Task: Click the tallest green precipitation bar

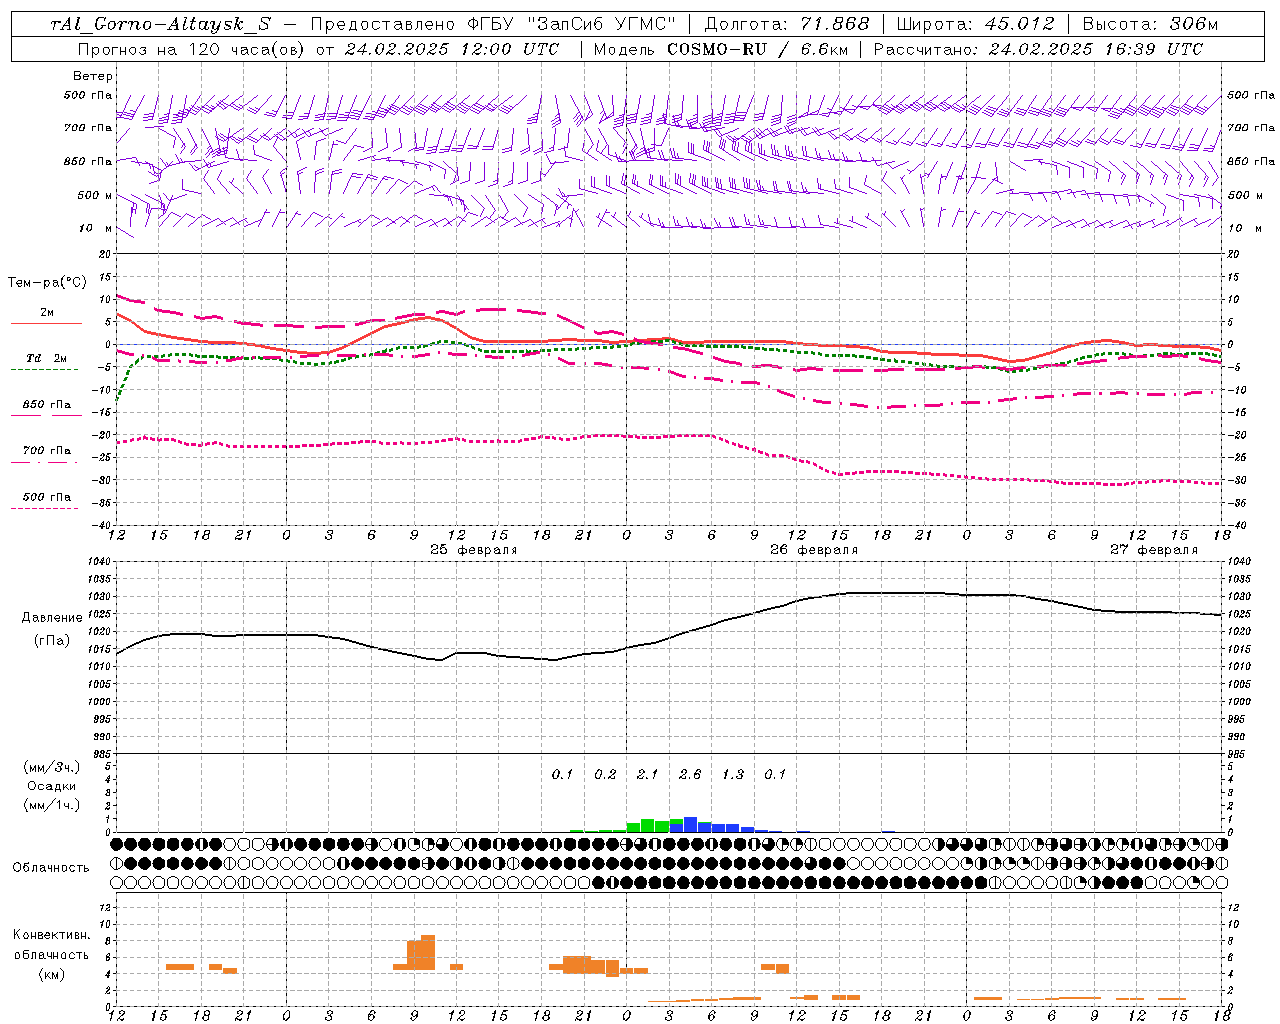Action: click(x=648, y=826)
